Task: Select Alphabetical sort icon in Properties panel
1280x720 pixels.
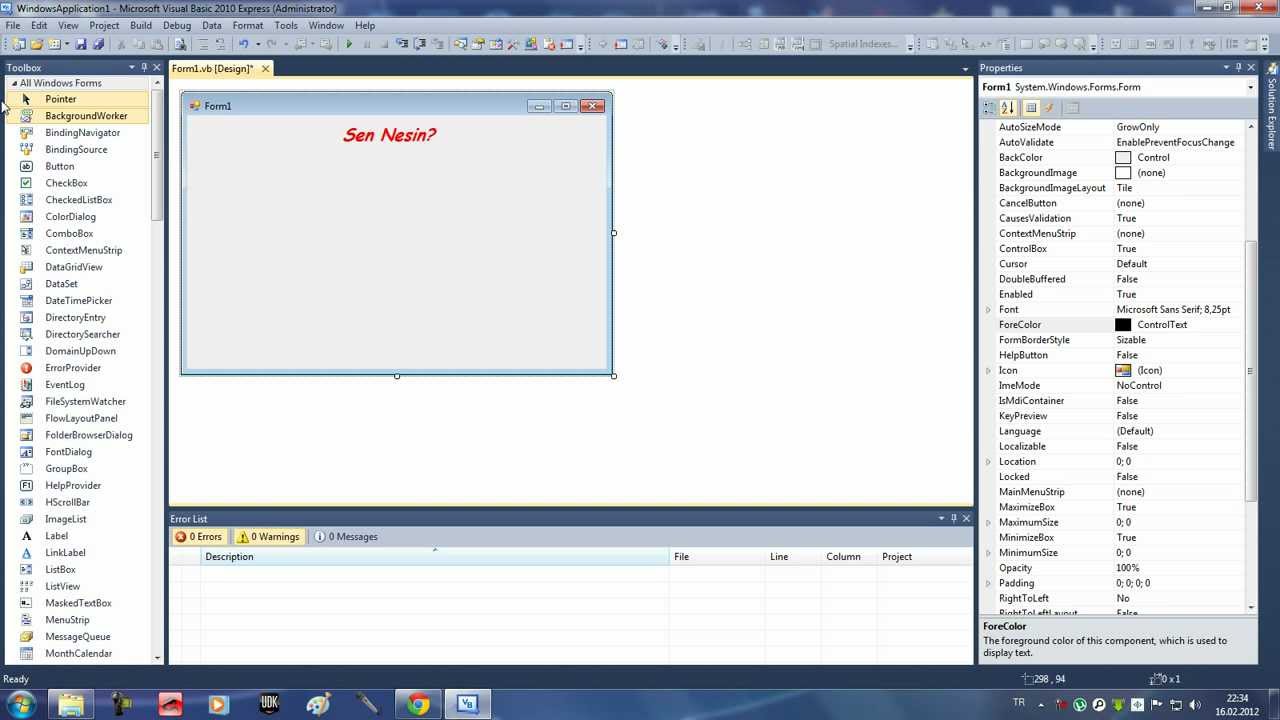Action: tap(1008, 108)
